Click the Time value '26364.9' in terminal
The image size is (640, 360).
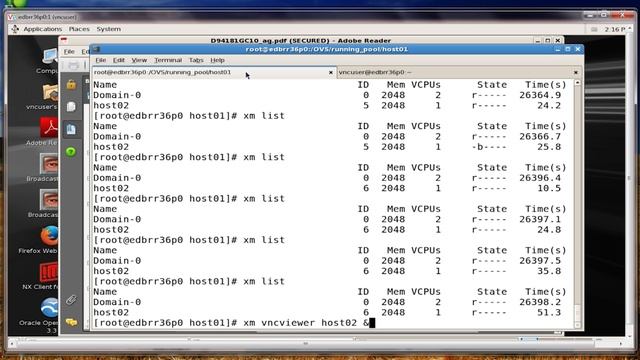tap(540, 95)
